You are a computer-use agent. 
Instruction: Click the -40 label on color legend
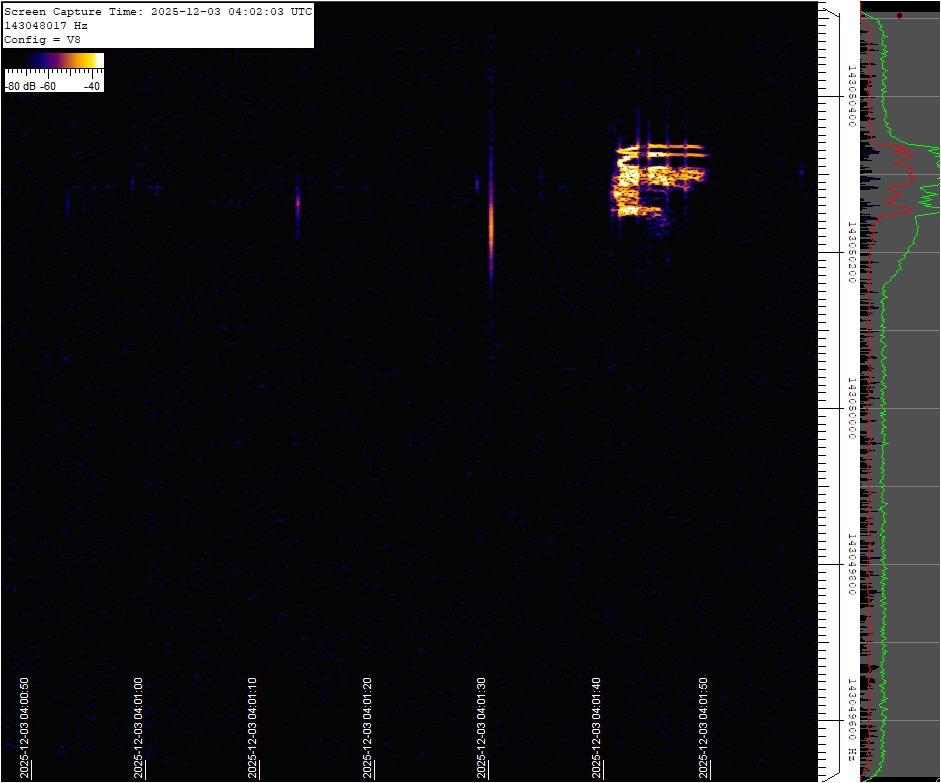pyautogui.click(x=92, y=86)
